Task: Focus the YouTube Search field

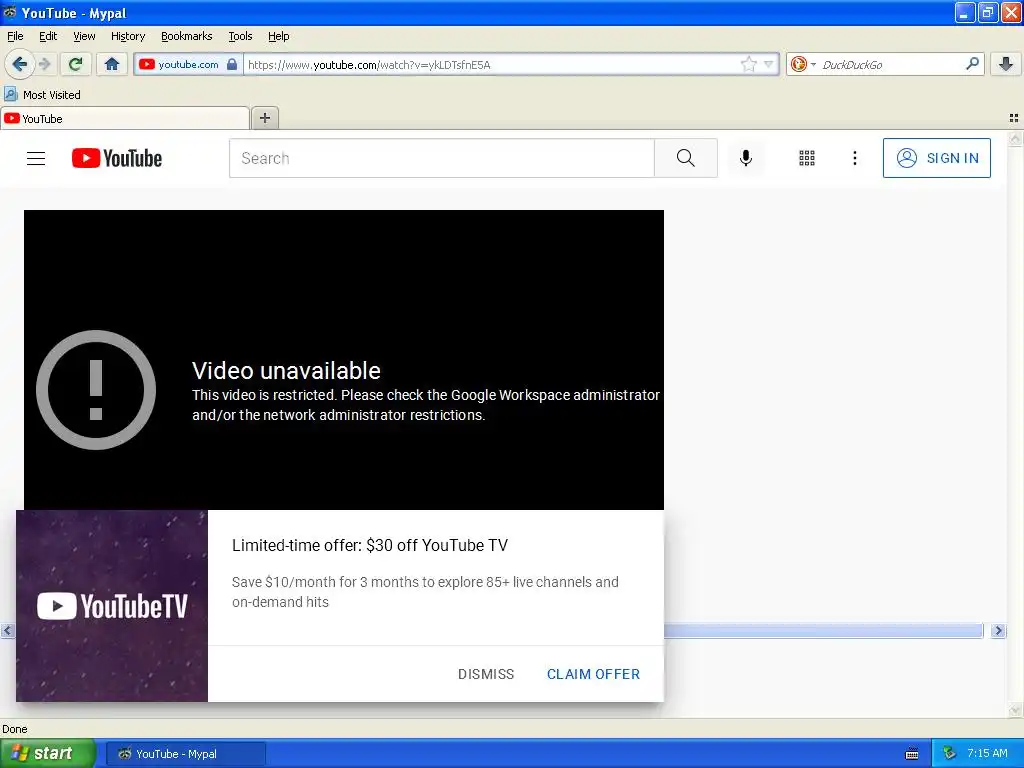Action: tap(441, 158)
